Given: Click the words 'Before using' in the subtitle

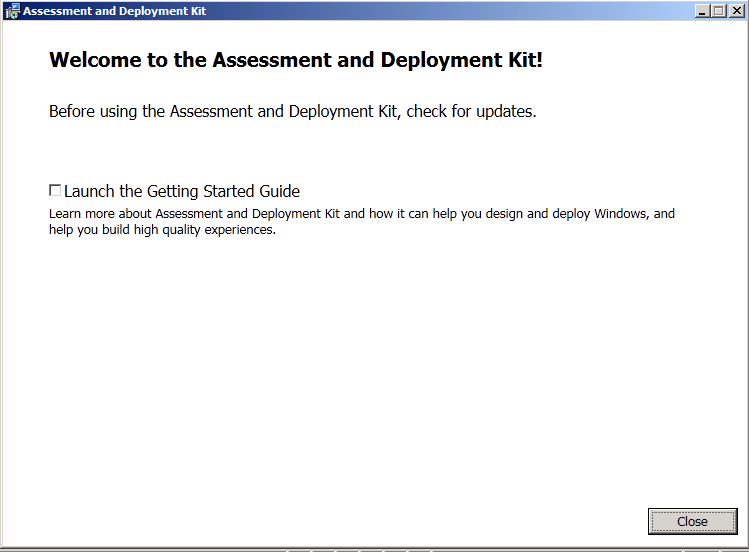Looking at the screenshot, I should [x=93, y=112].
